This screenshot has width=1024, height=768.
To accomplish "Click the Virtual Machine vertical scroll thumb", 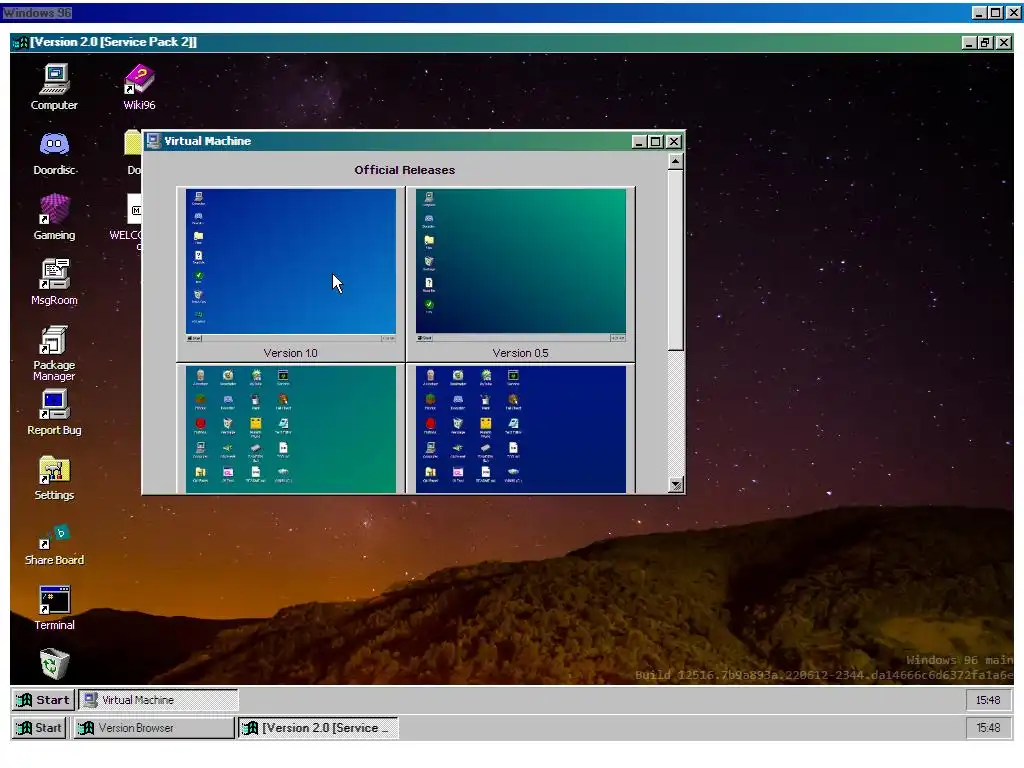I will pos(676,260).
